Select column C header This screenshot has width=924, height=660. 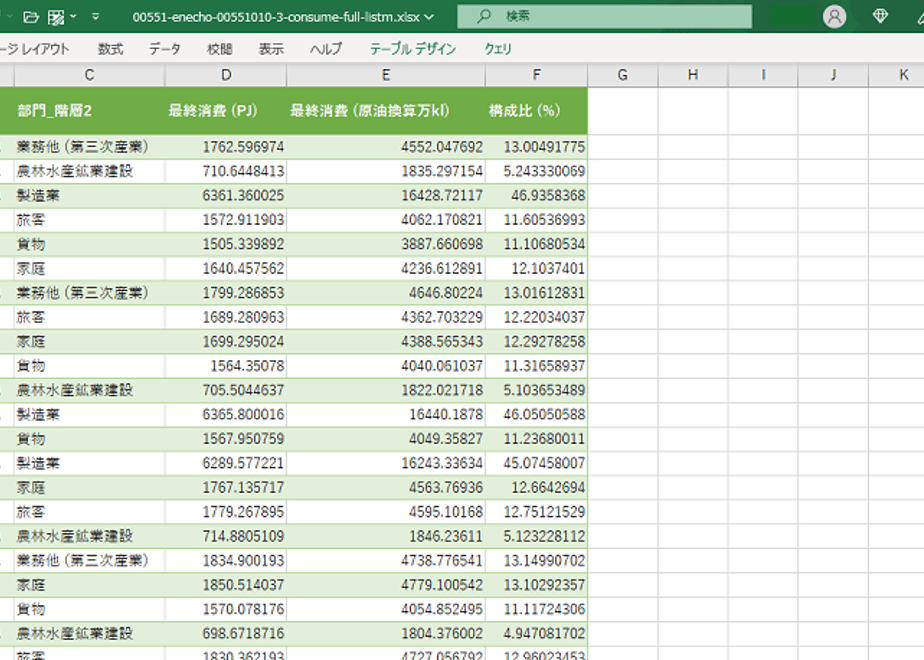tap(90, 75)
